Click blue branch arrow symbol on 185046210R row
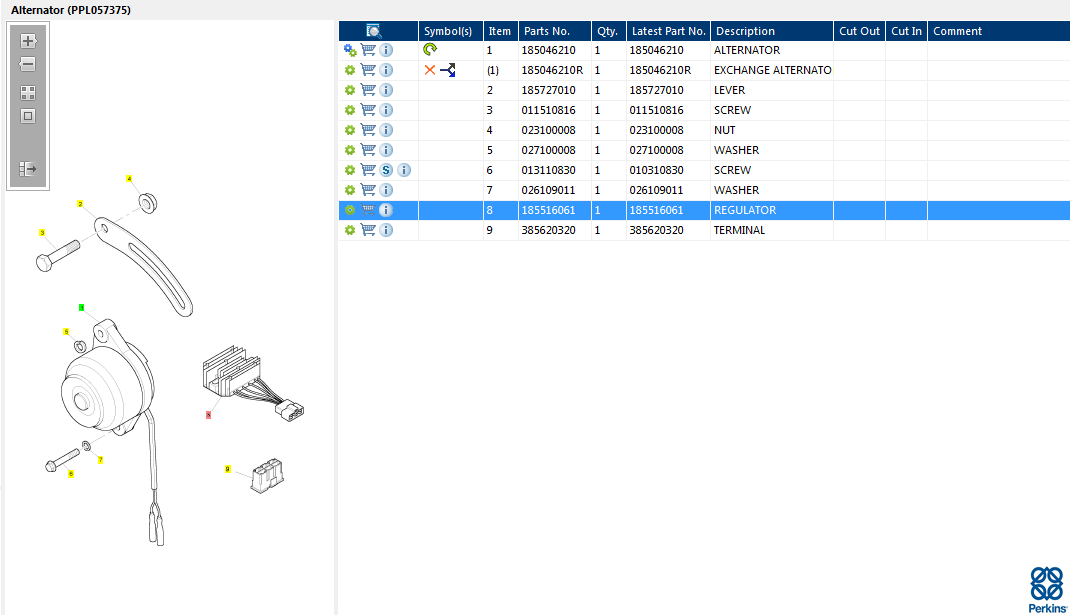The height and width of the screenshot is (615, 1070). (x=448, y=70)
